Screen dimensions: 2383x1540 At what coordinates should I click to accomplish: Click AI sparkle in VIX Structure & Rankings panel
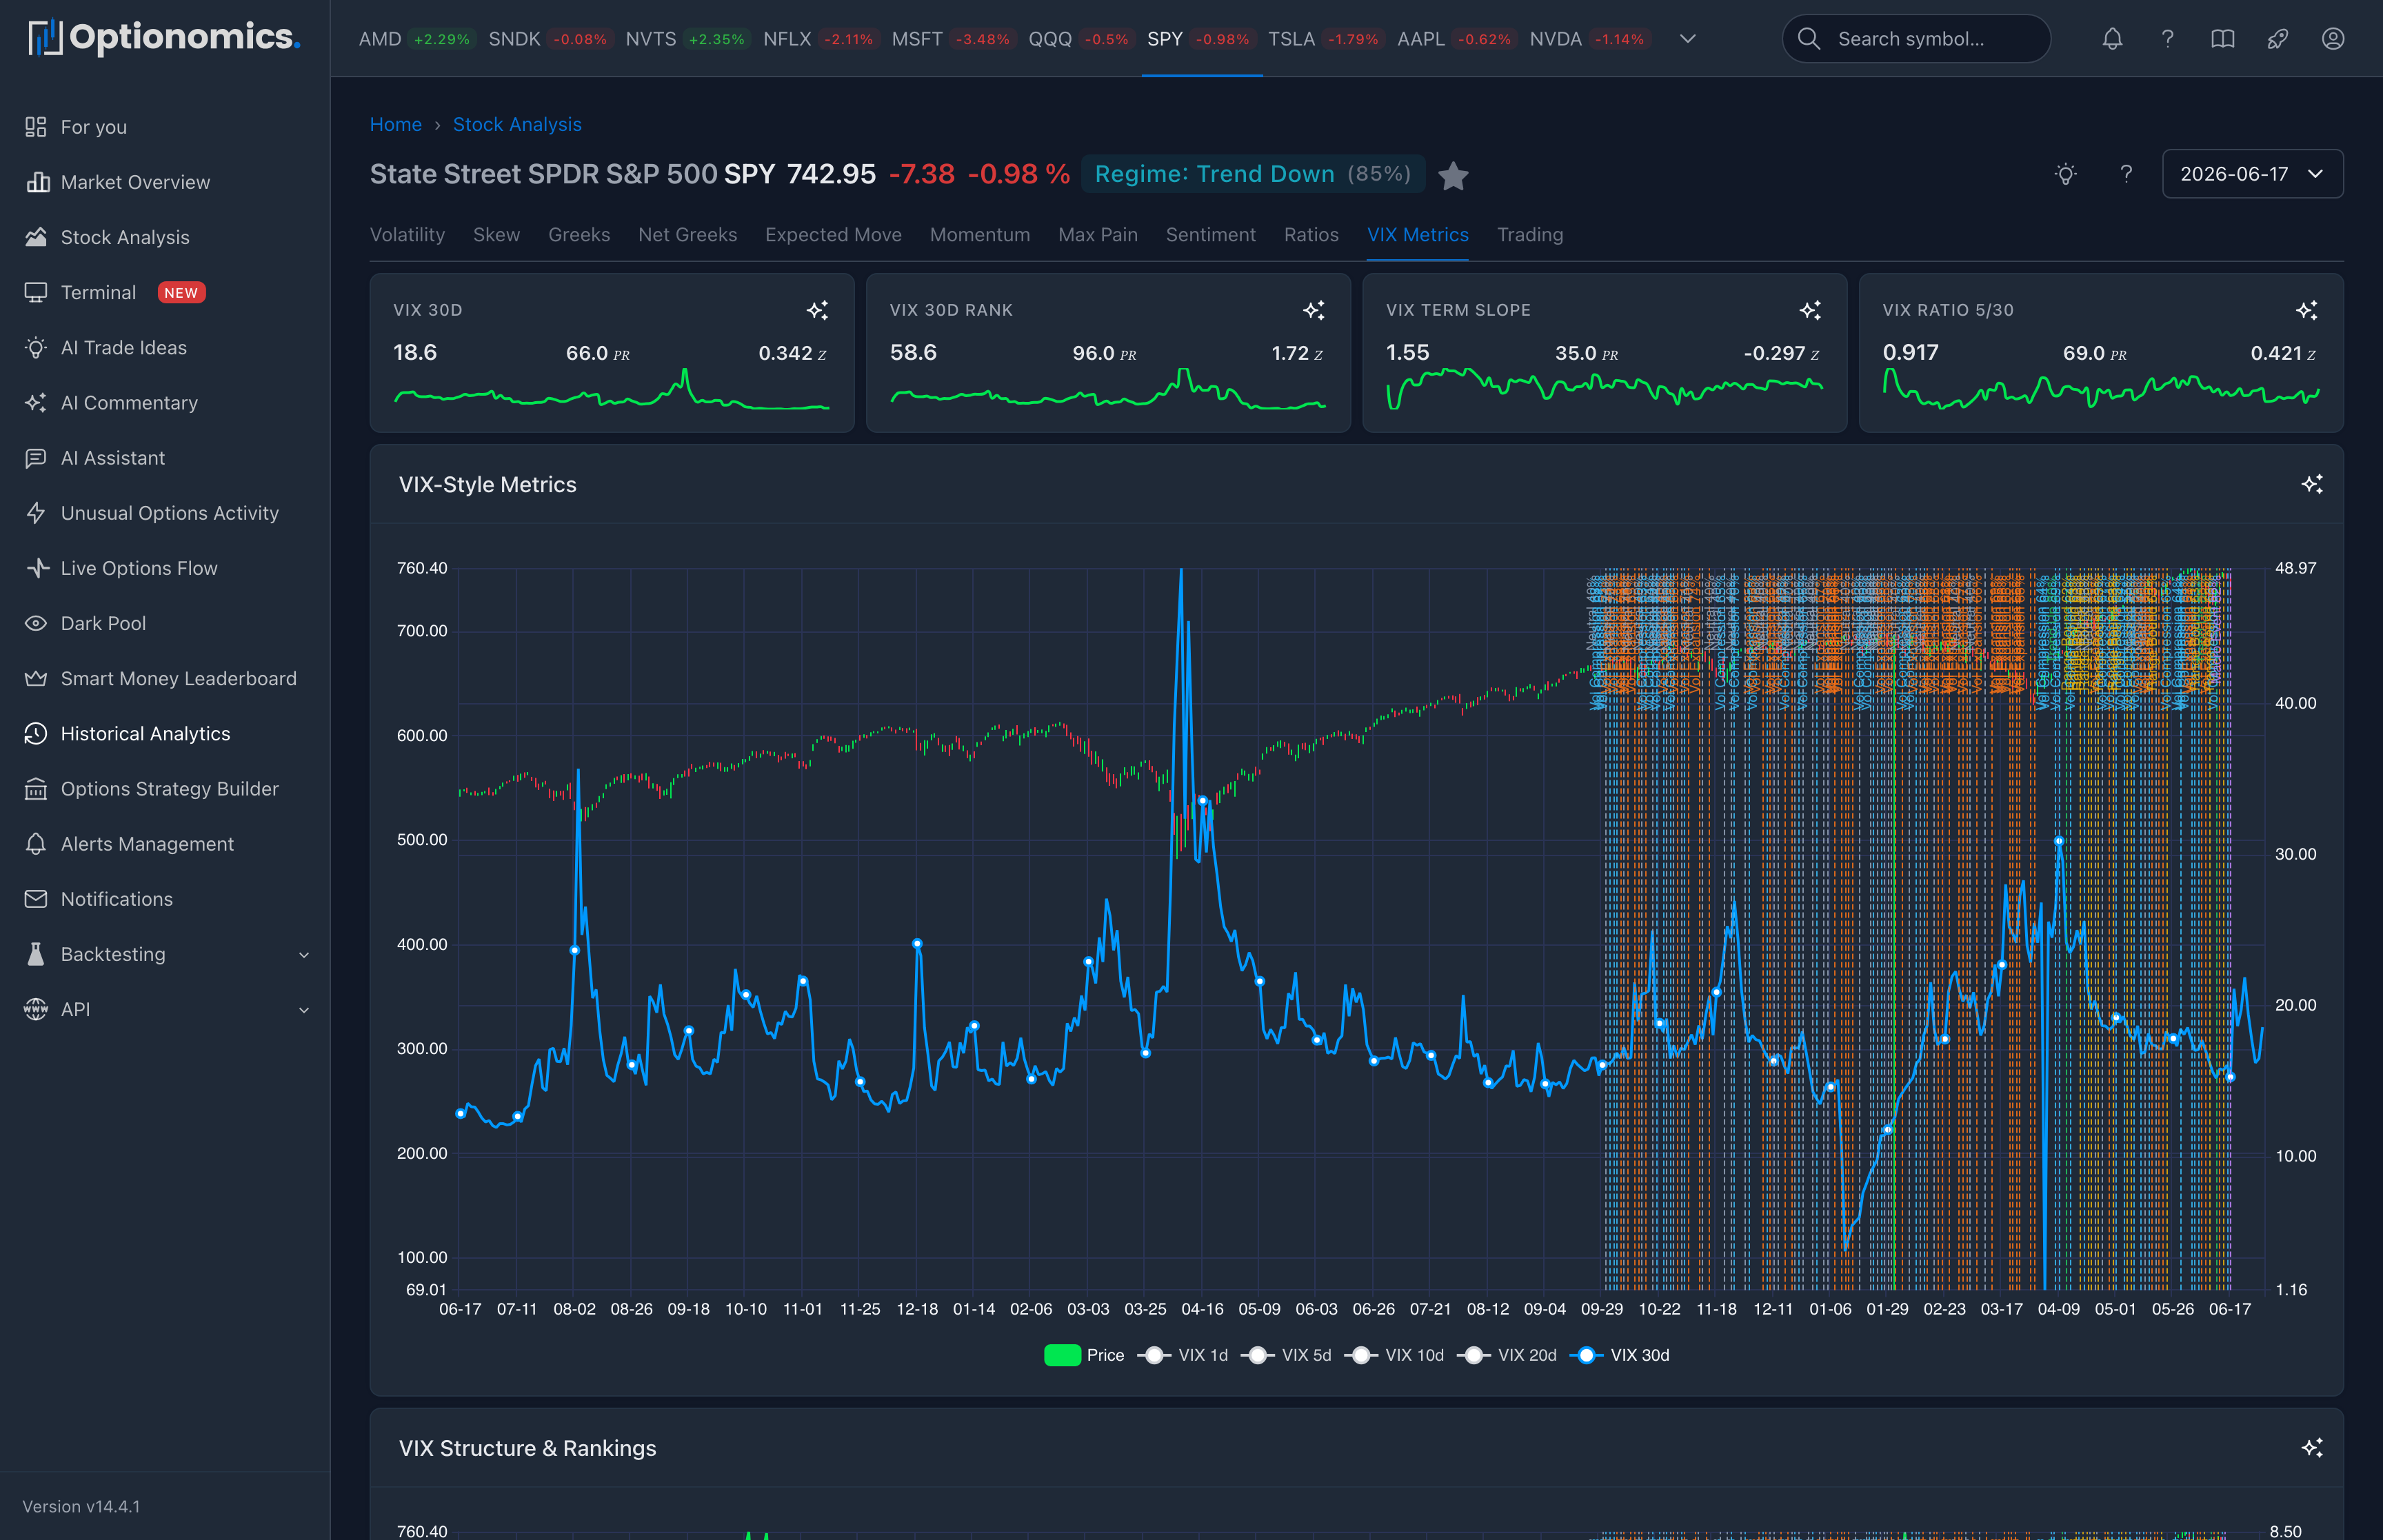2312,1448
